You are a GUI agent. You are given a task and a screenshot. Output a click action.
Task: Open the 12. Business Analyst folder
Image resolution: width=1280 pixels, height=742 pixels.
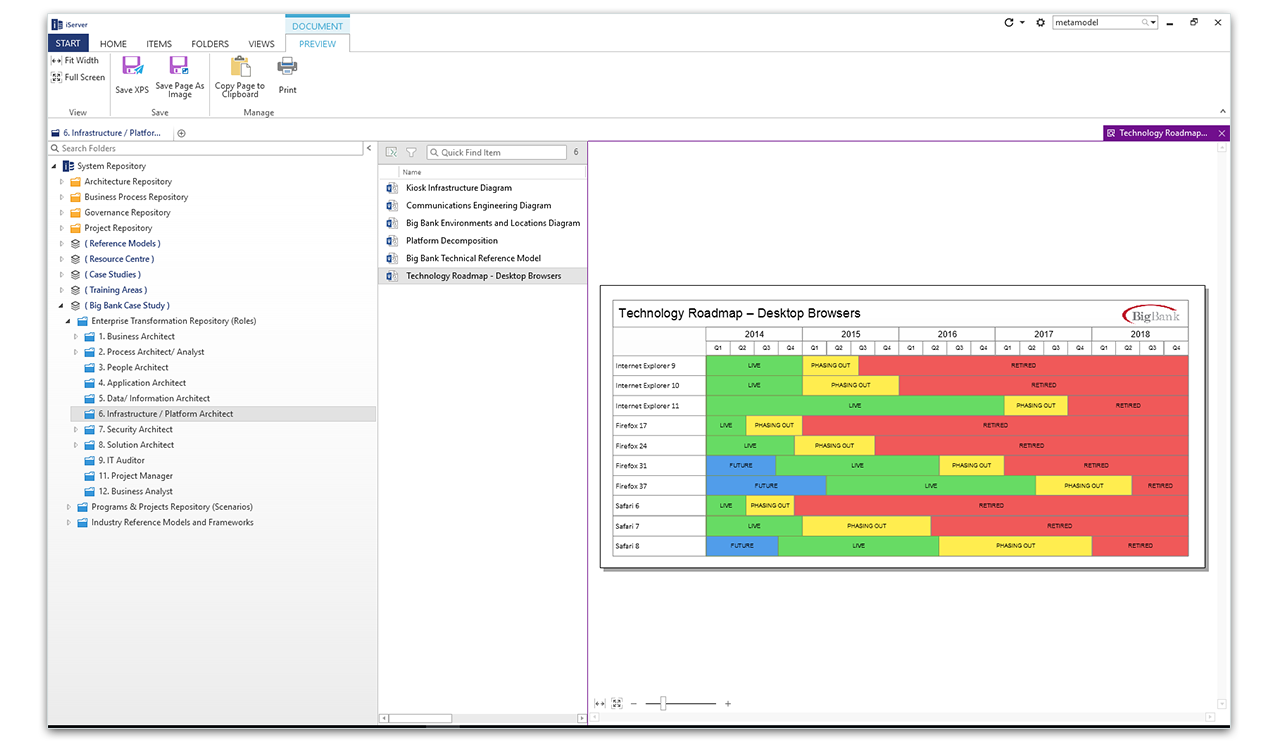[x=135, y=492]
